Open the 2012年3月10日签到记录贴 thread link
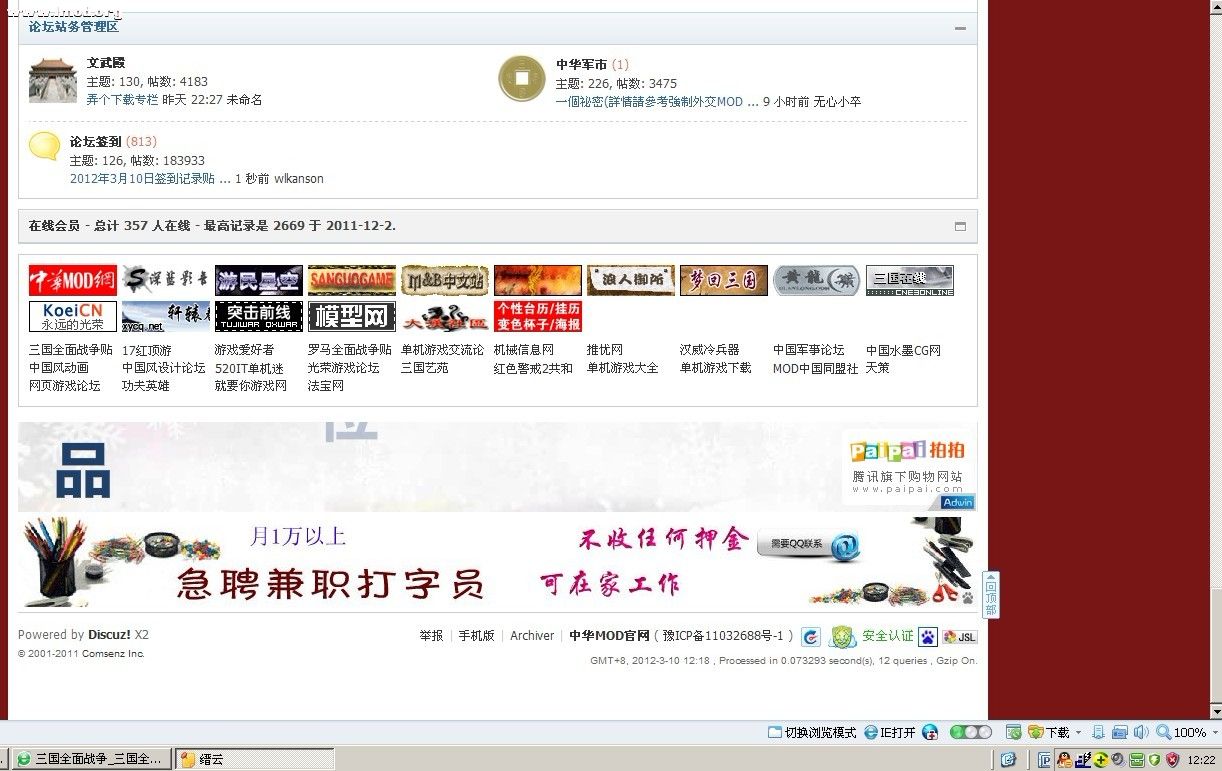 pos(142,178)
